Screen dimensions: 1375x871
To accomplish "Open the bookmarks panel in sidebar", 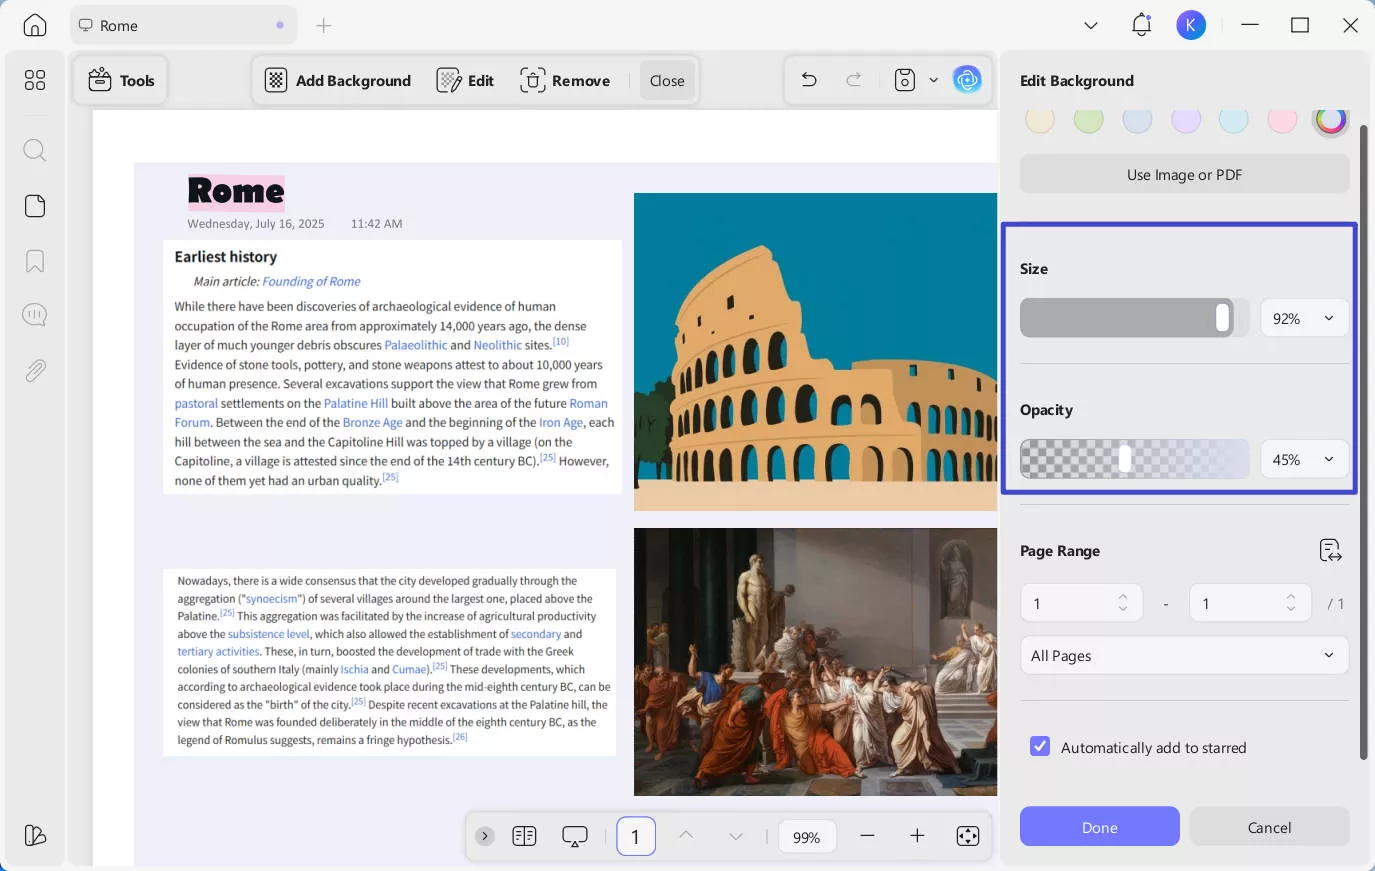I will 35,261.
